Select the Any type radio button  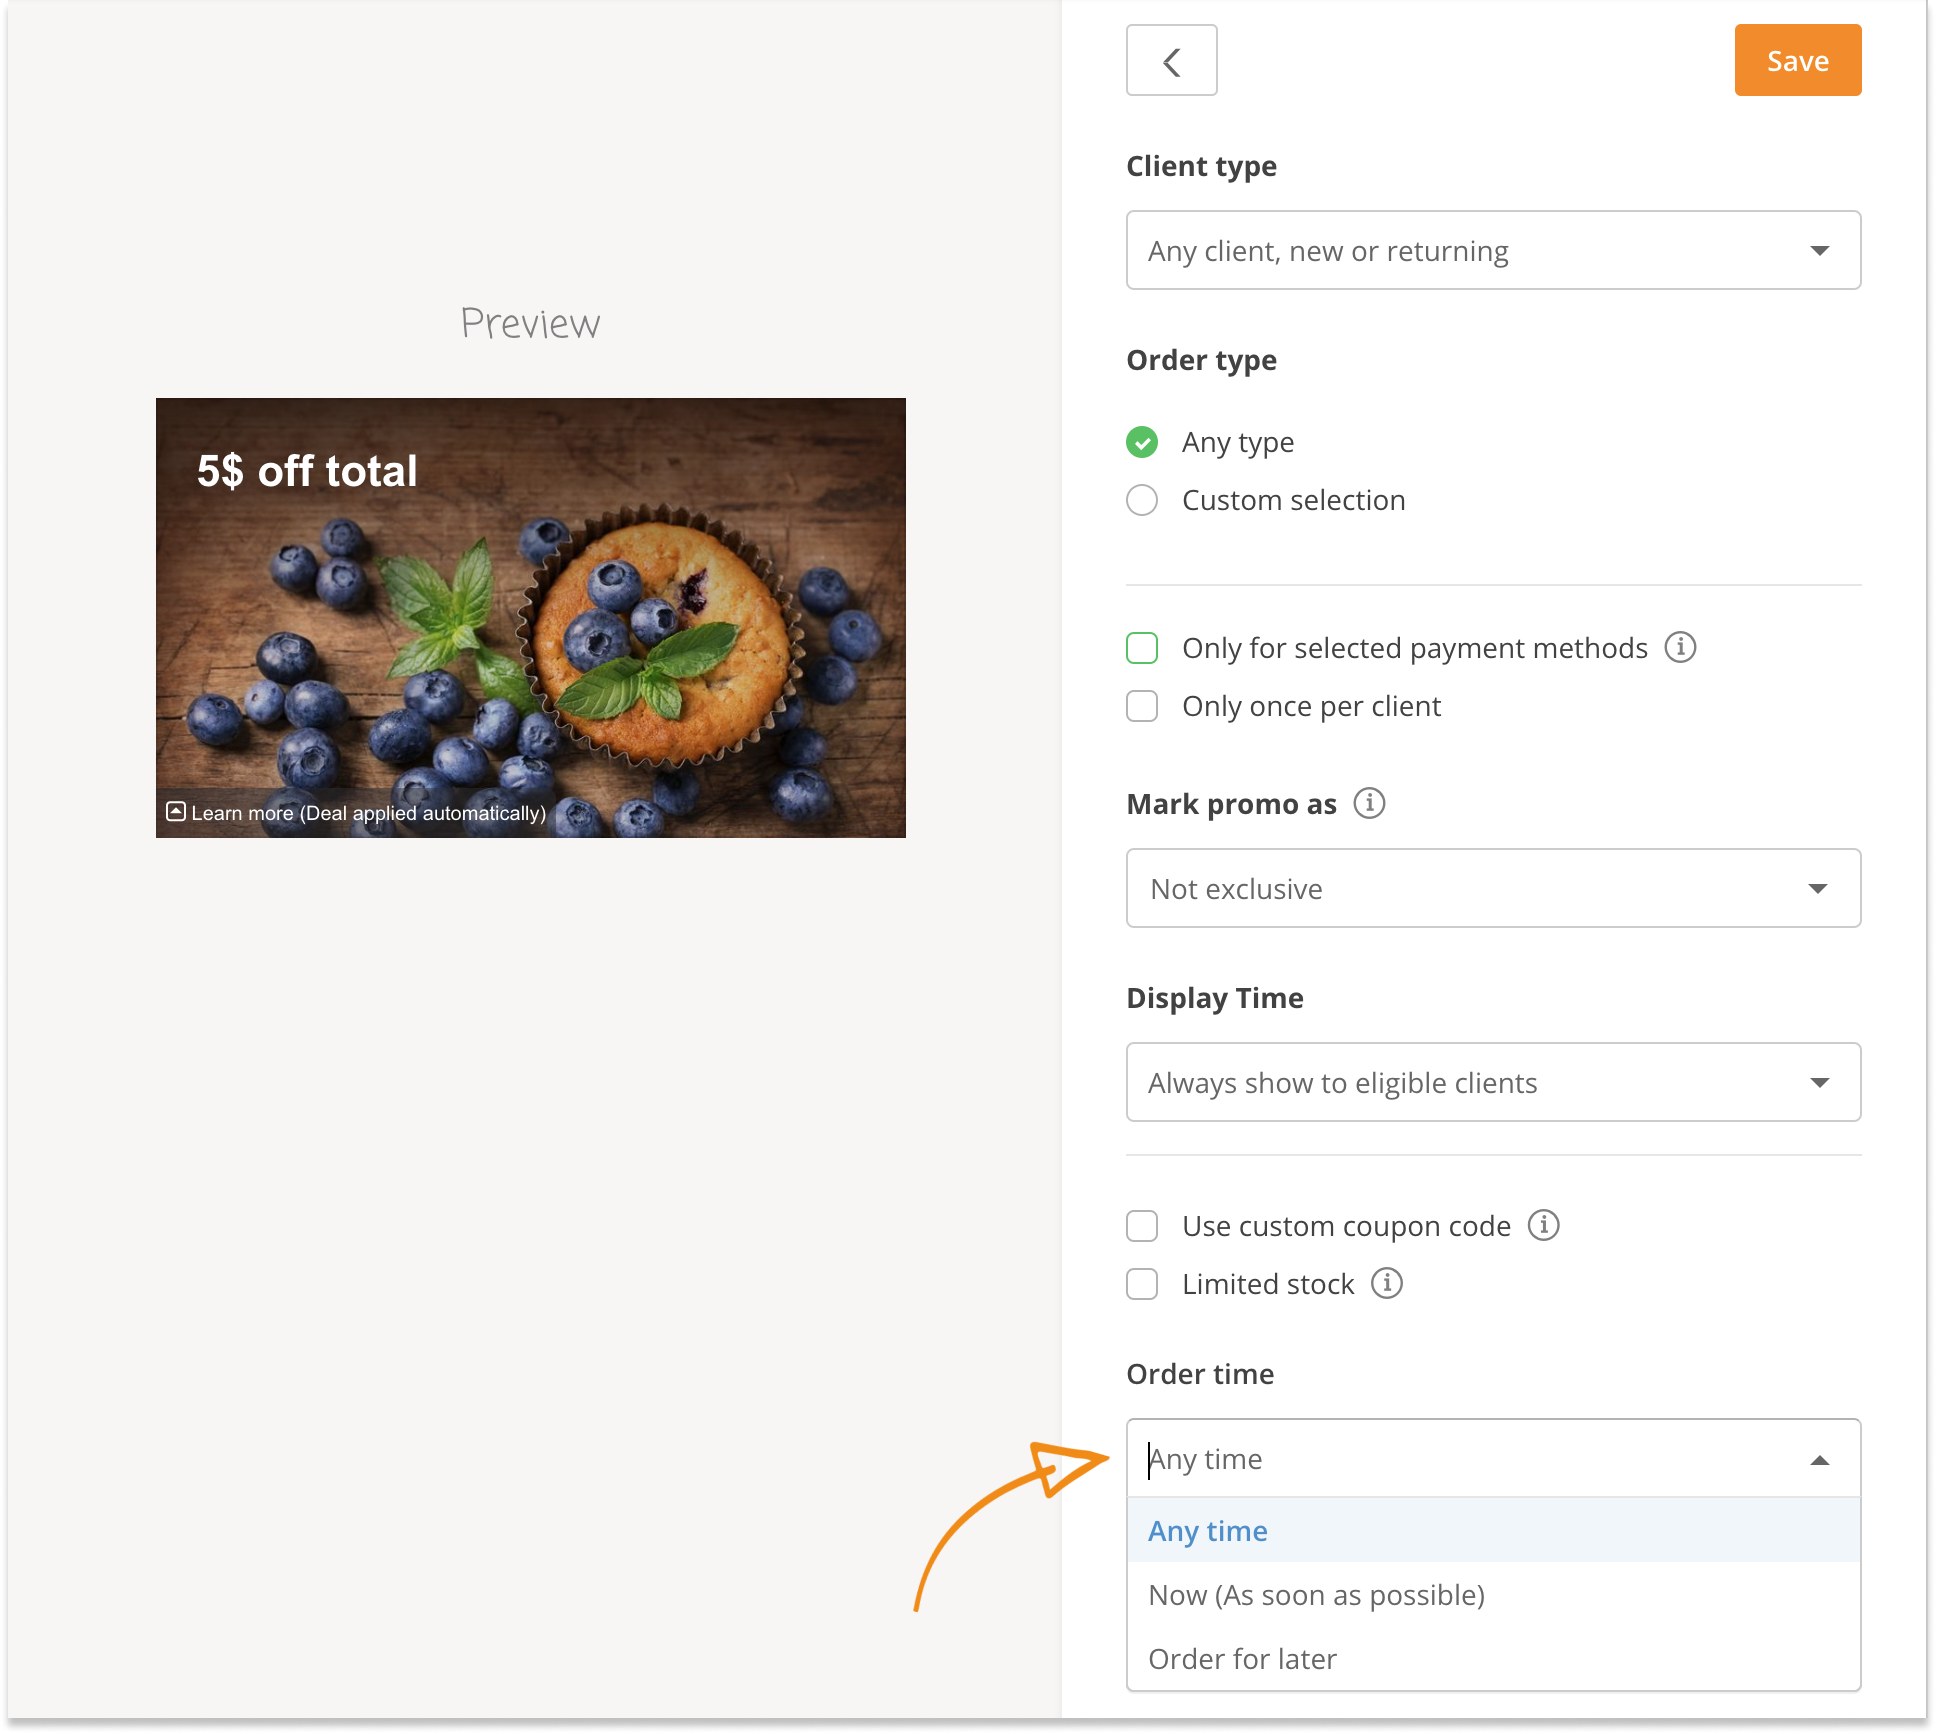coord(1142,442)
